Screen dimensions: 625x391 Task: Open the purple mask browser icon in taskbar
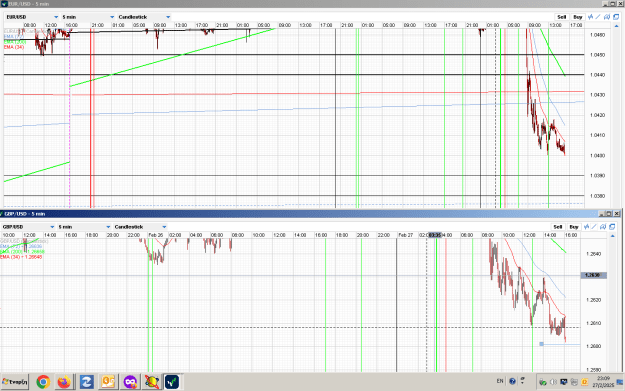point(130,382)
